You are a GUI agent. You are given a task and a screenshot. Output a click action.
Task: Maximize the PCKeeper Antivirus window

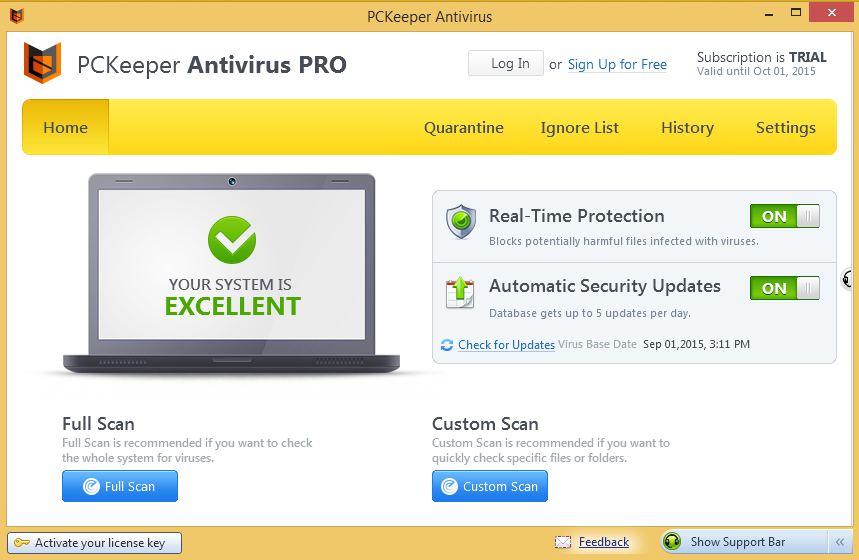click(795, 12)
